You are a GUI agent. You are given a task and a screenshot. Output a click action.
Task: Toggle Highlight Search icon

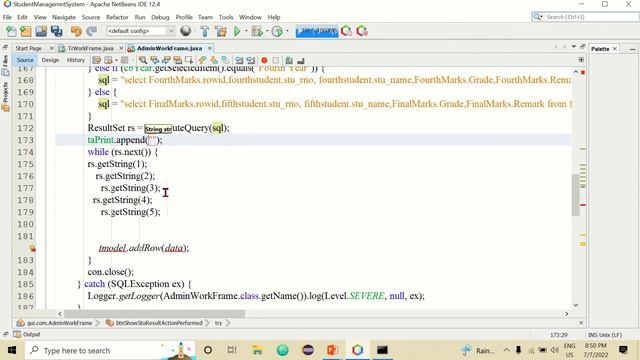click(178, 60)
